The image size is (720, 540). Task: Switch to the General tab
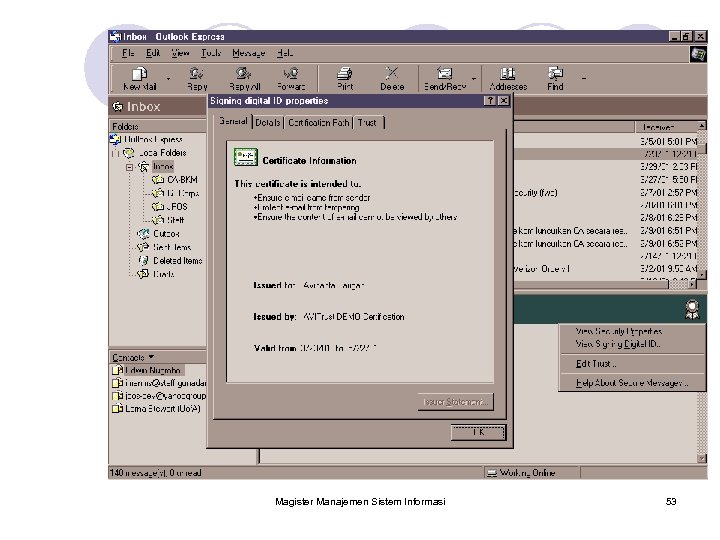tap(233, 121)
